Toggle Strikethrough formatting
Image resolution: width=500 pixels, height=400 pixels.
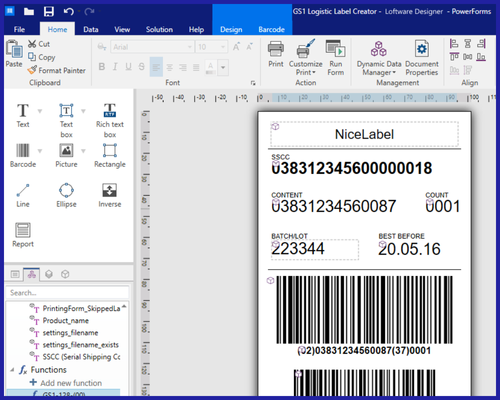click(x=142, y=67)
